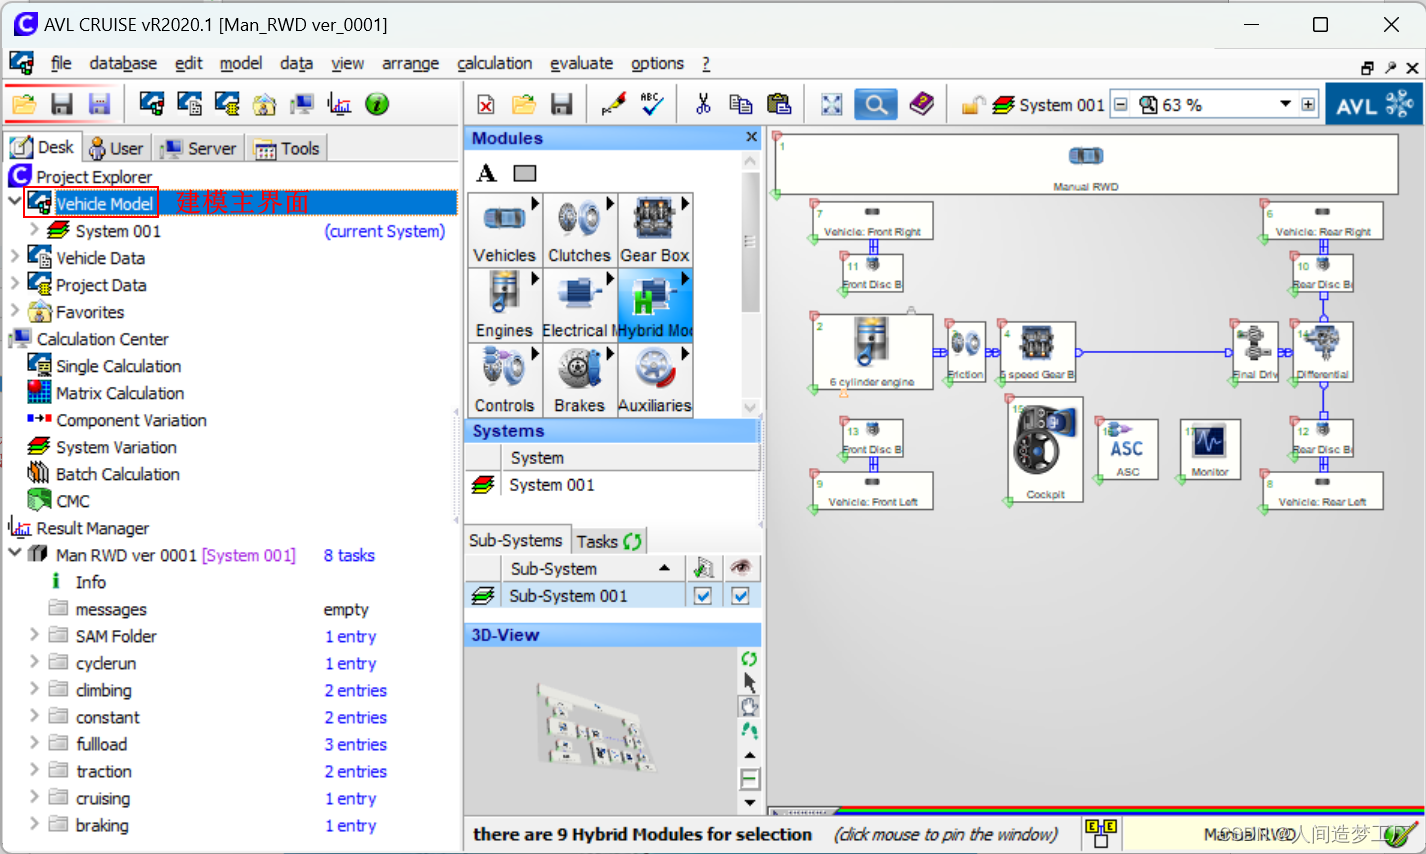Click the scissors cut icon
Viewport: 1426px width, 854px height.
[x=703, y=104]
